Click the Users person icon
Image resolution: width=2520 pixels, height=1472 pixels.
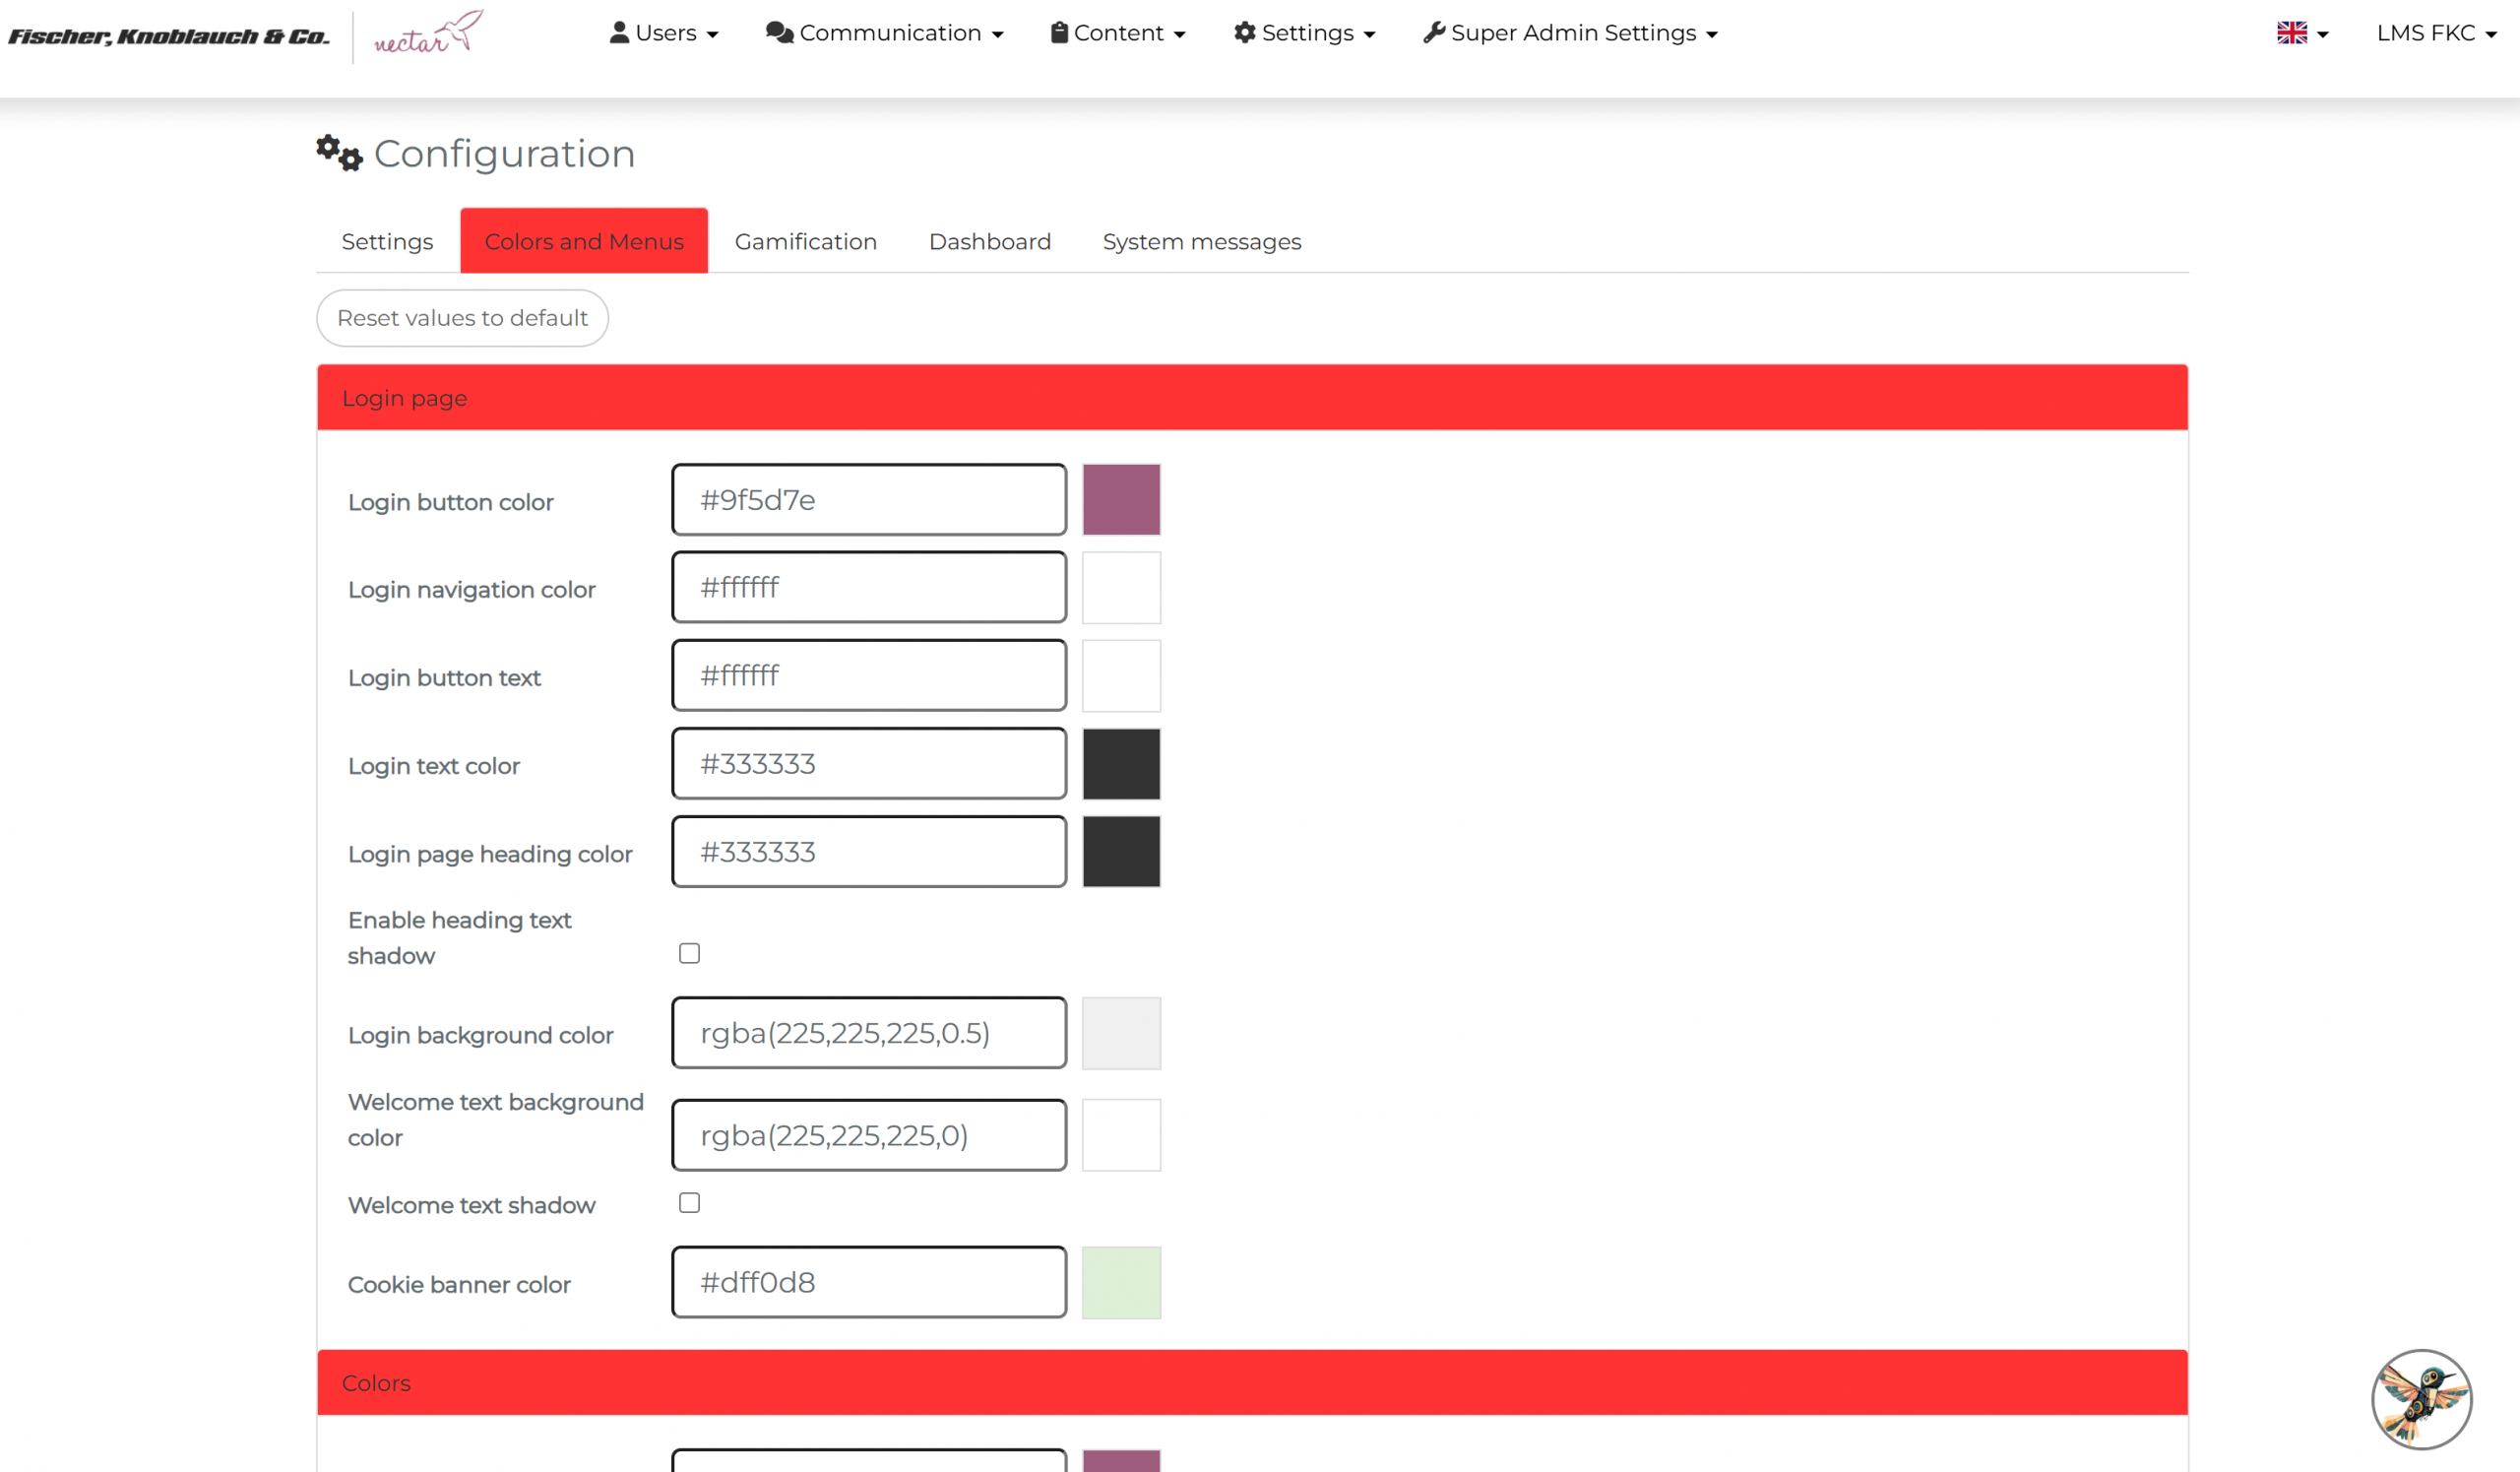pos(619,32)
